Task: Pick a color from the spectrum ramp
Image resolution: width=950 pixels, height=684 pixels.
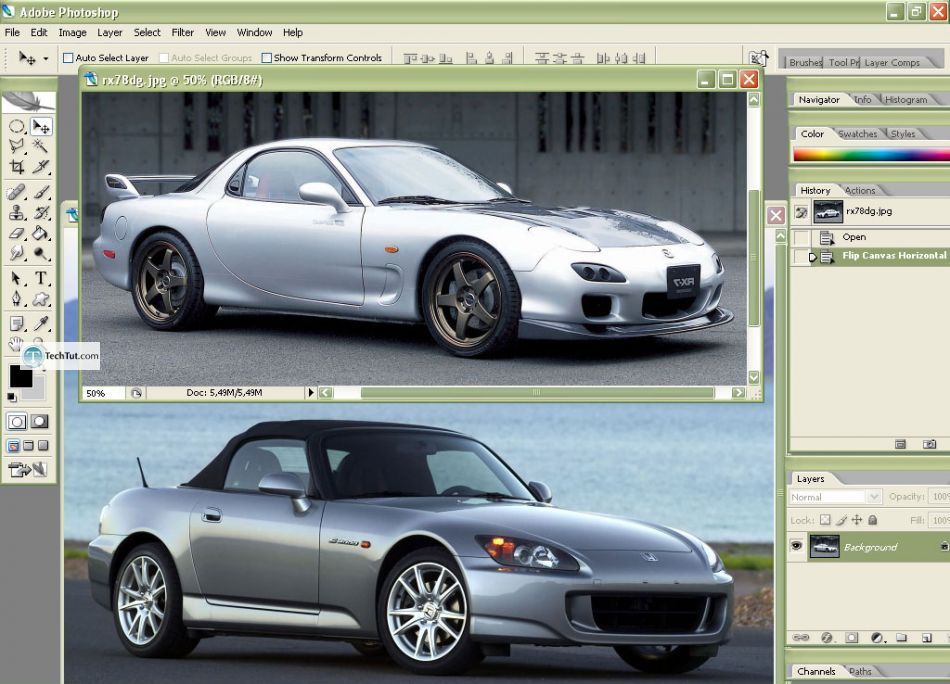Action: 871,154
